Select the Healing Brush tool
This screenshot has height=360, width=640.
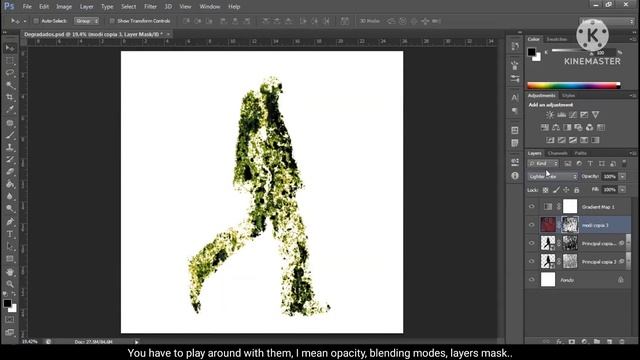click(10, 123)
